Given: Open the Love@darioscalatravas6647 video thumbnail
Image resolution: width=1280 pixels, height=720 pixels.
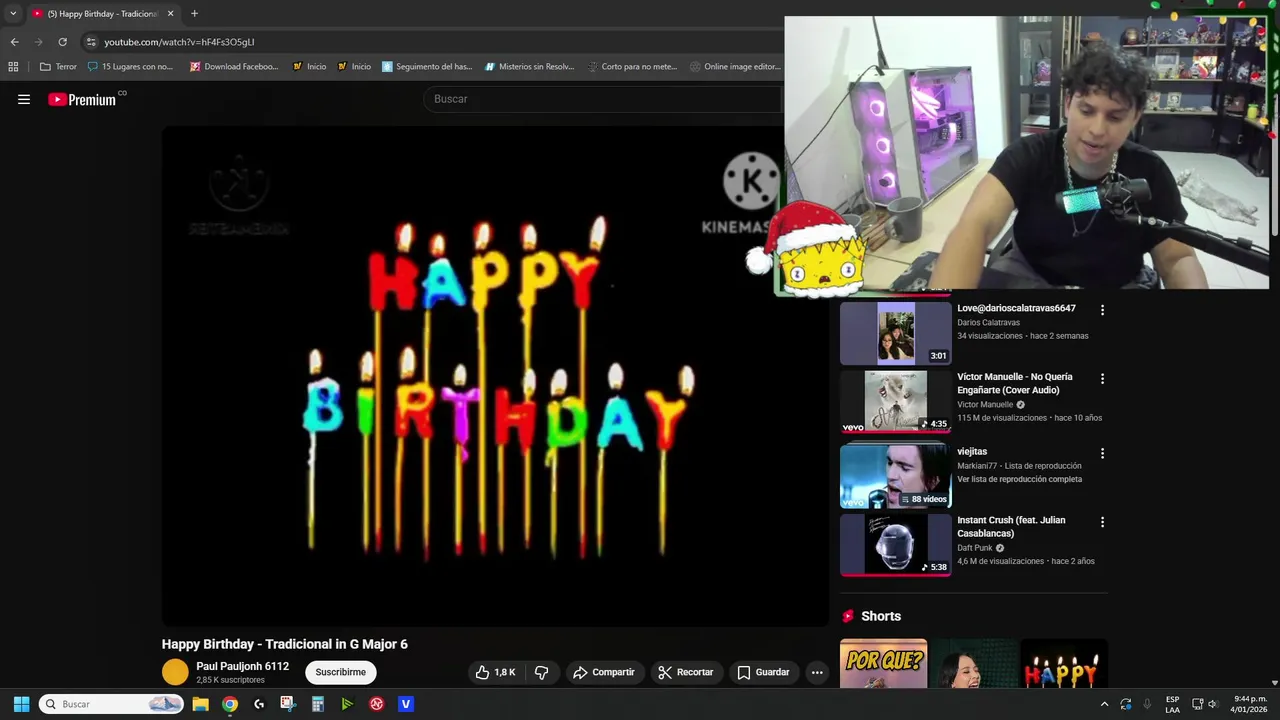Looking at the screenshot, I should pyautogui.click(x=895, y=333).
